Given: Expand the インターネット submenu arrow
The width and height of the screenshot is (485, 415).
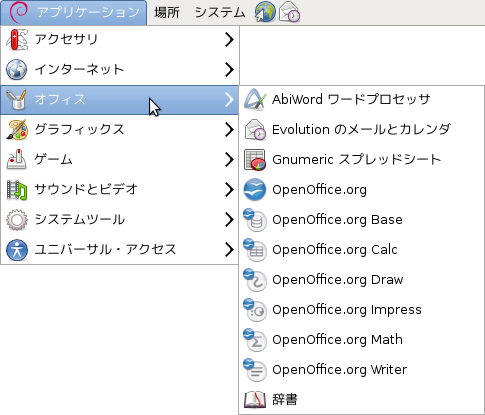Looking at the screenshot, I should point(229,70).
